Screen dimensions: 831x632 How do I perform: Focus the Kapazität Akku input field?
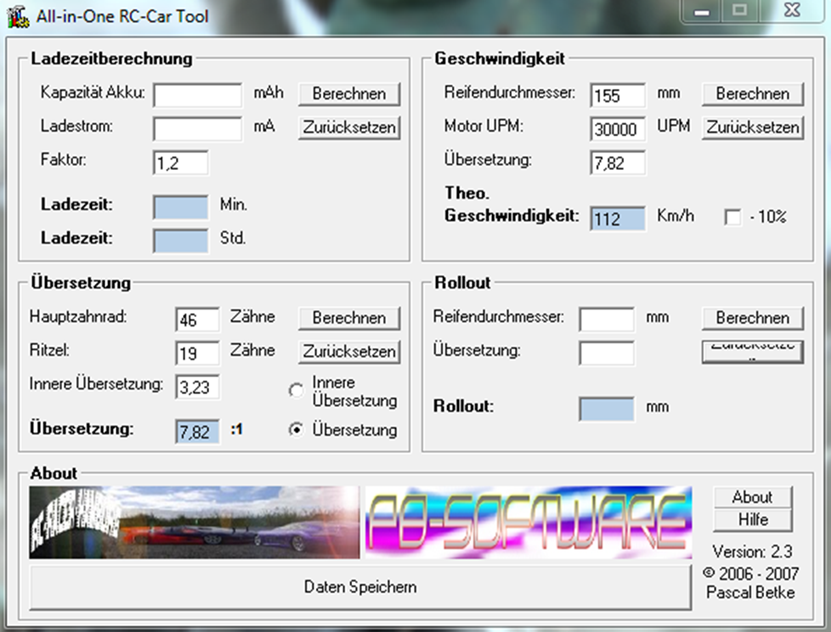tap(198, 95)
